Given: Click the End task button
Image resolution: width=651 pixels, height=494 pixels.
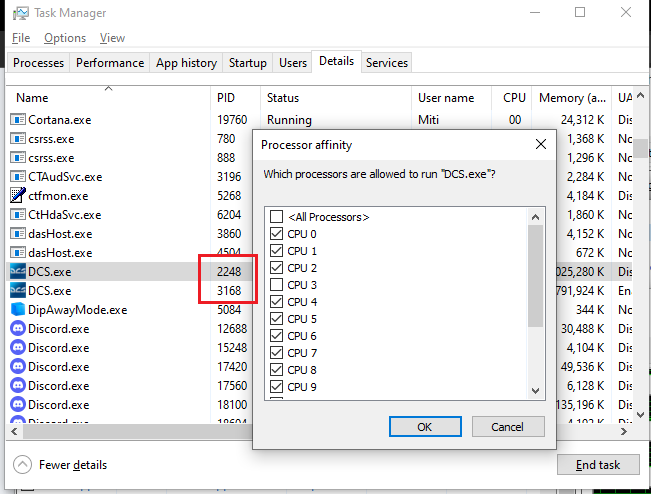Looking at the screenshot, I should (598, 465).
